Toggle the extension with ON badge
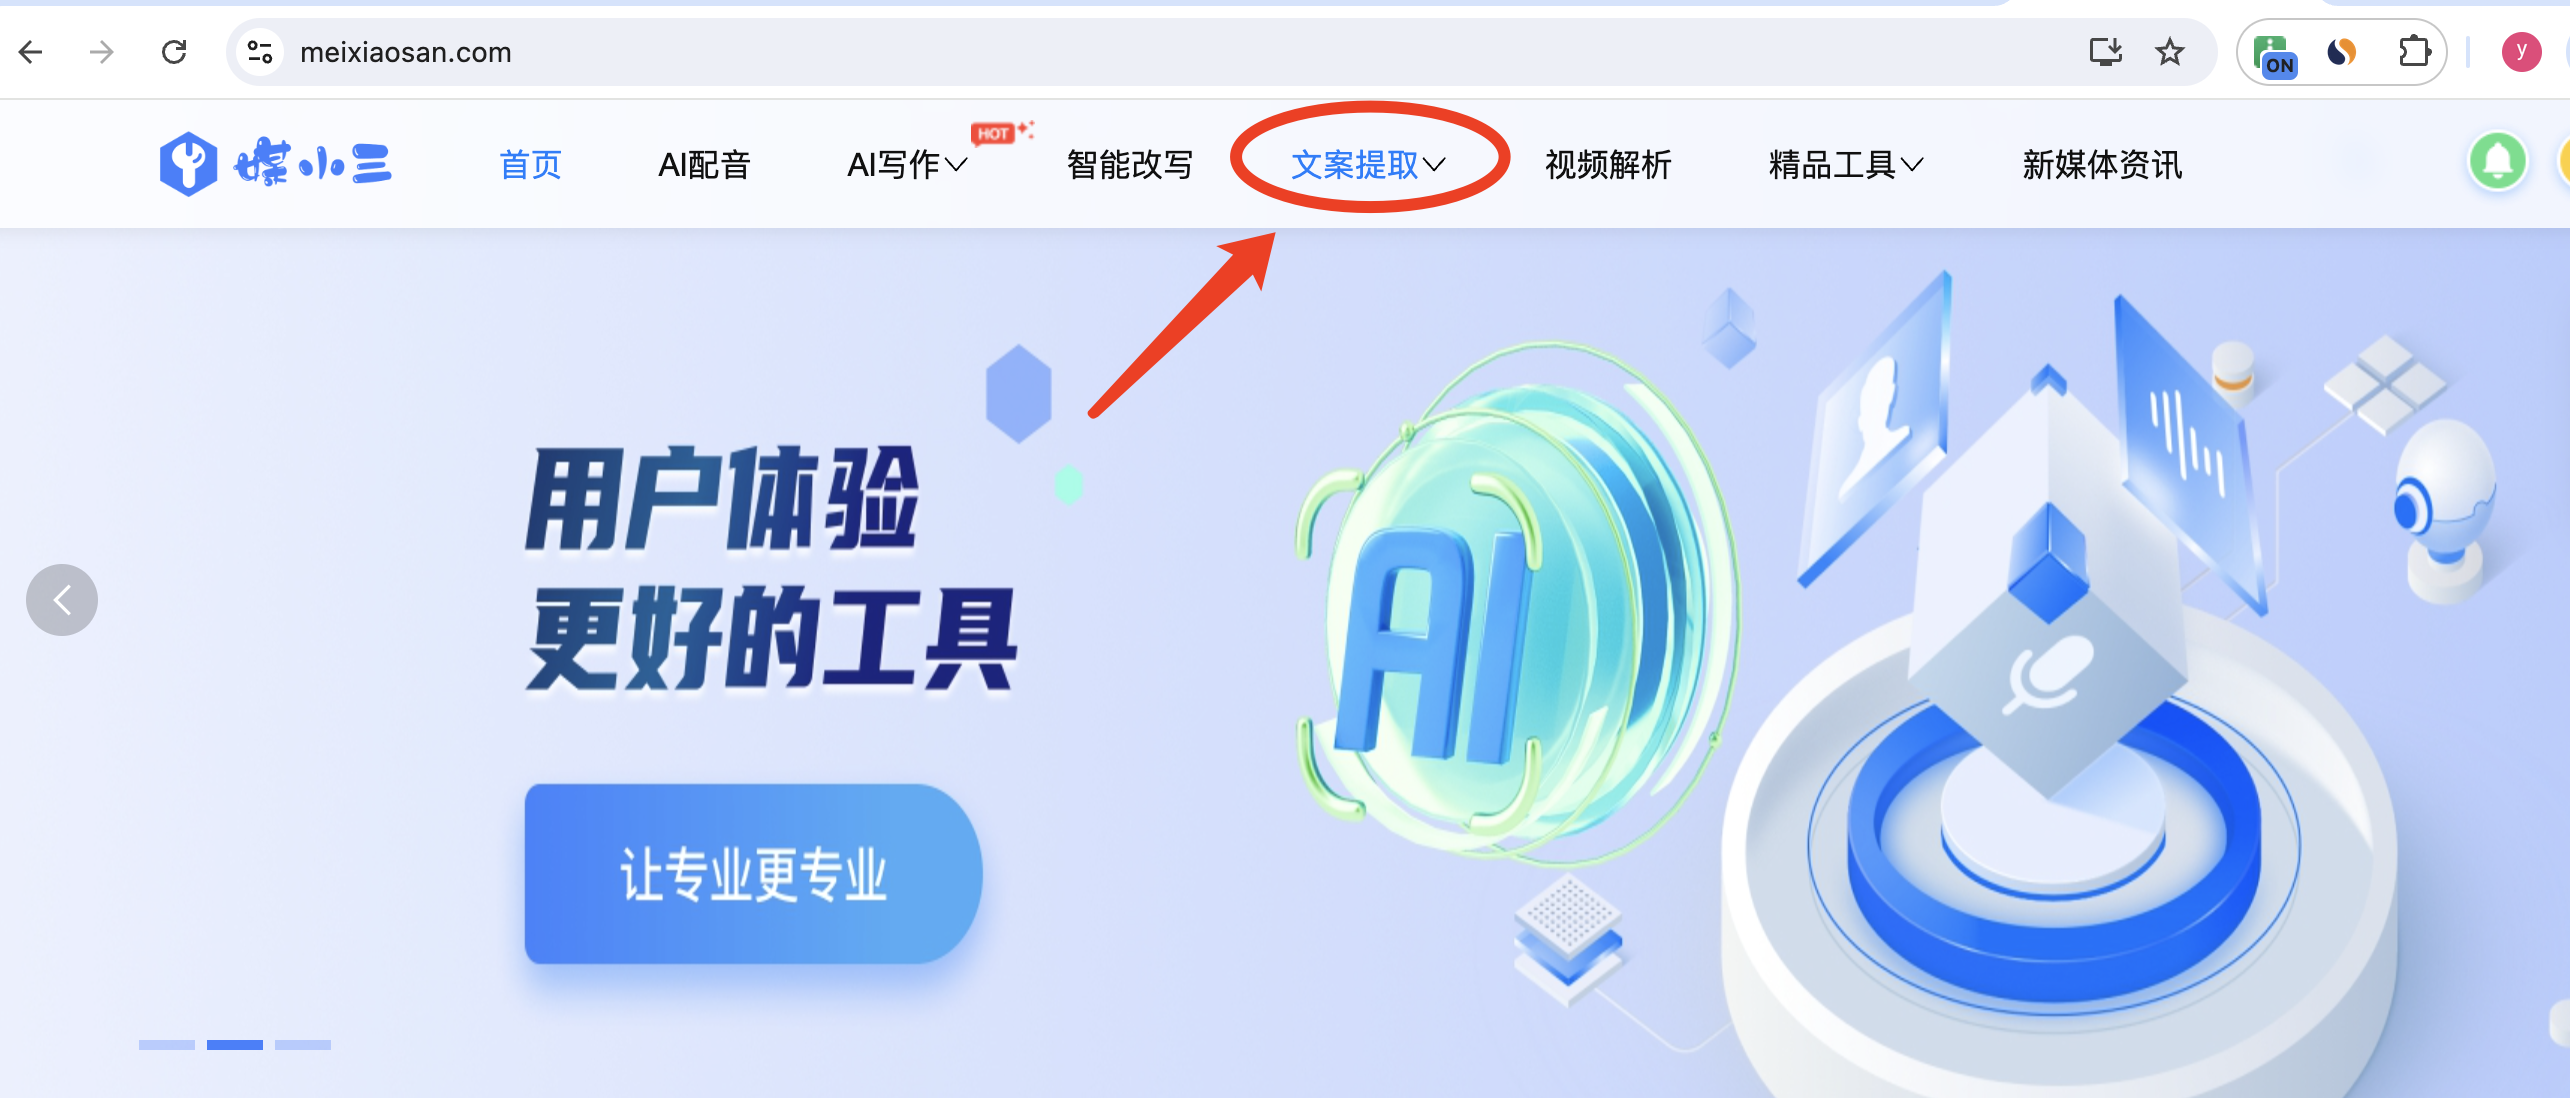The height and width of the screenshot is (1098, 2570). point(2275,54)
